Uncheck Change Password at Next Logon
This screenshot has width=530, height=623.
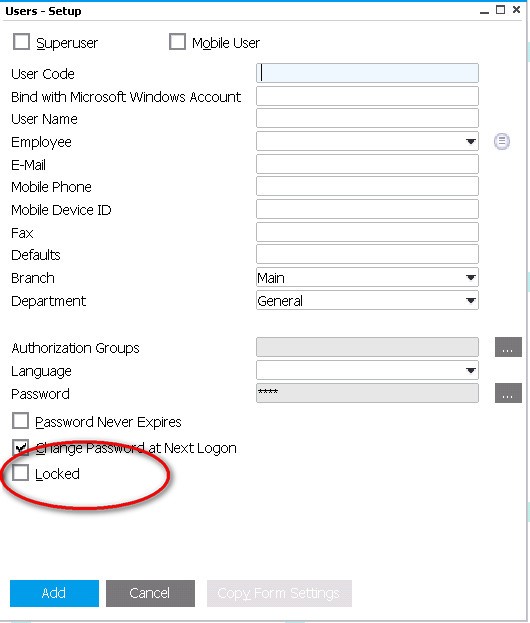tap(20, 447)
